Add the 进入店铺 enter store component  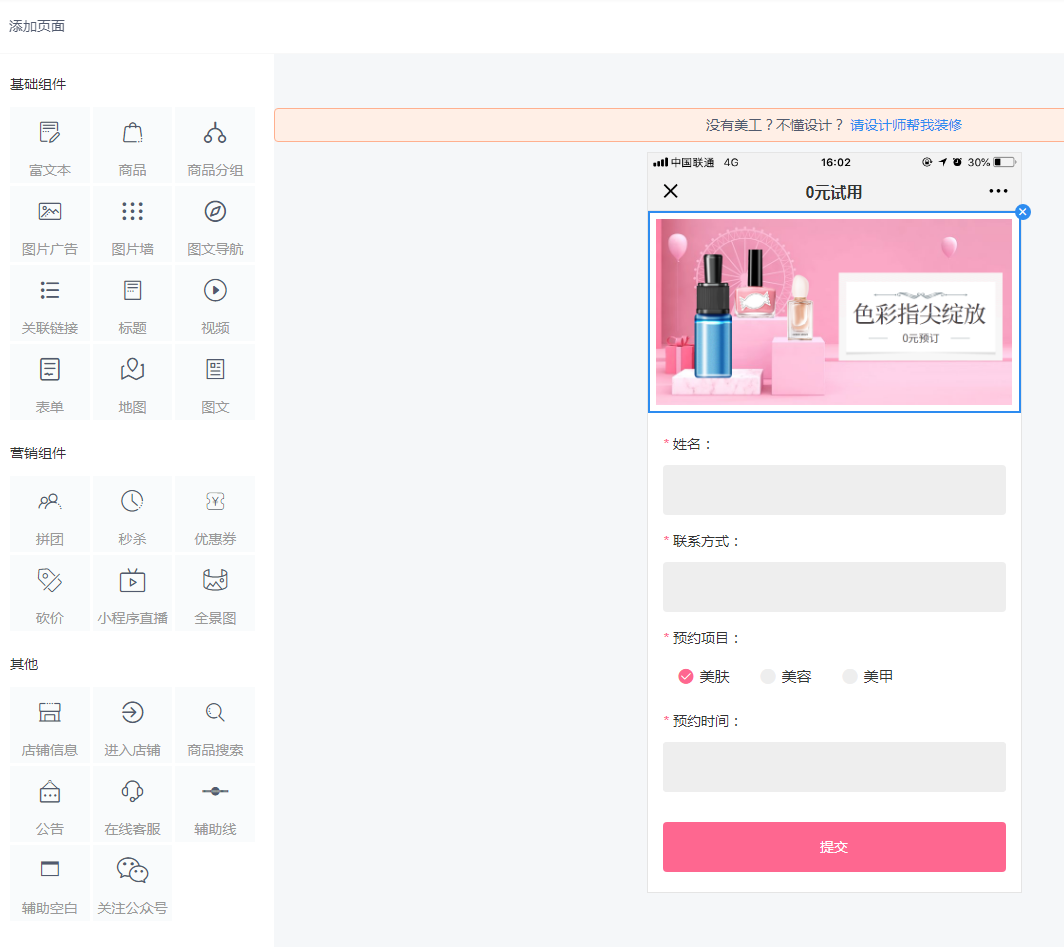click(x=132, y=724)
